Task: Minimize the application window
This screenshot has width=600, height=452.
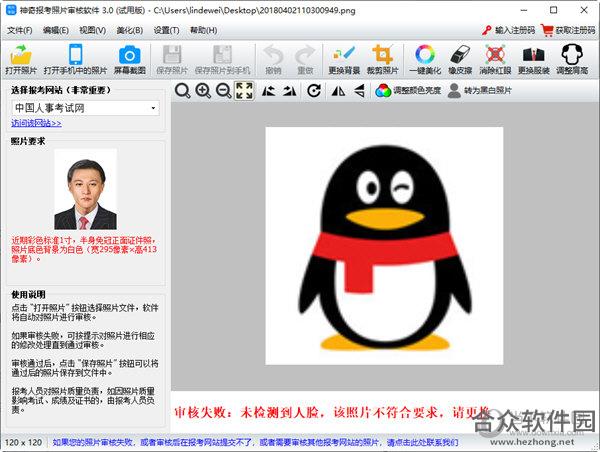Action: (x=524, y=10)
